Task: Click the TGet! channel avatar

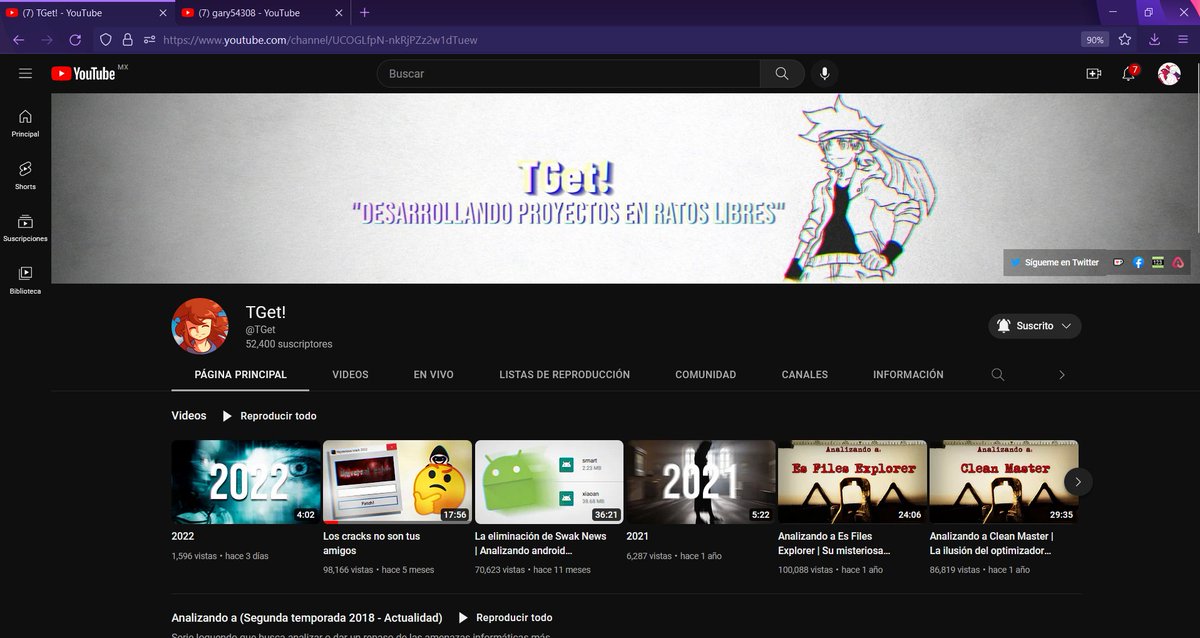Action: pos(200,326)
